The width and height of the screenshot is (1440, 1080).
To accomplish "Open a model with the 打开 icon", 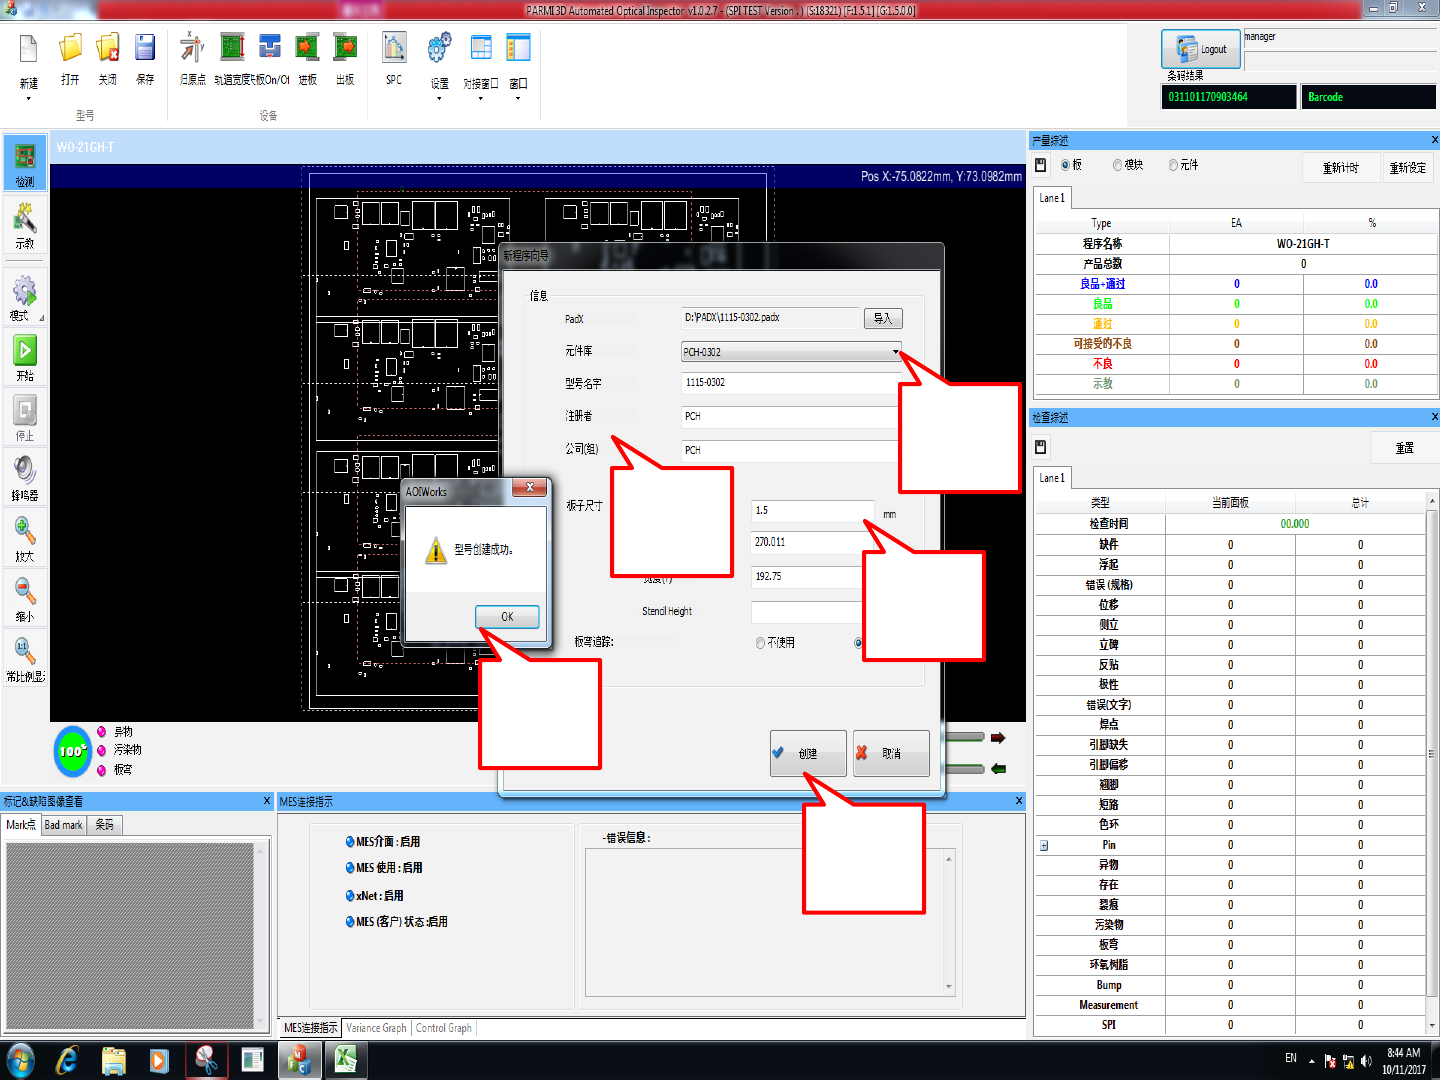I will pyautogui.click(x=70, y=50).
